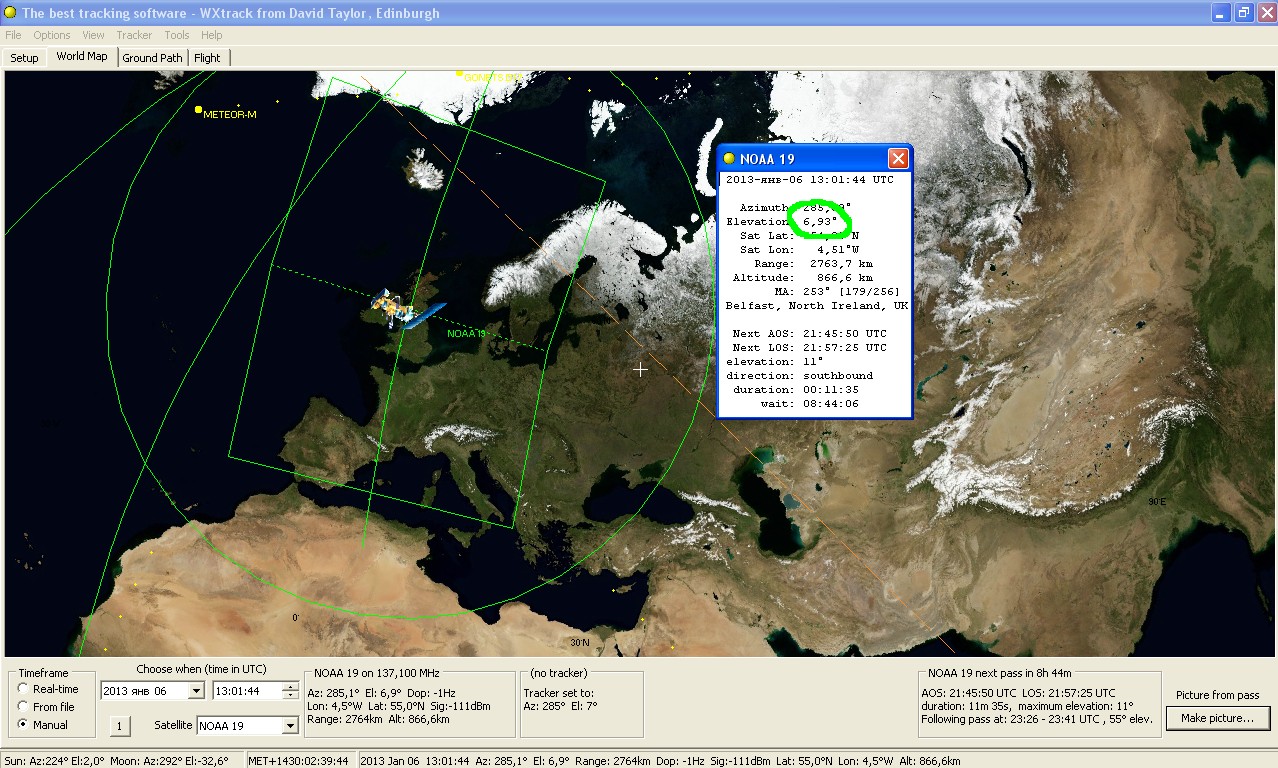This screenshot has width=1278, height=768.
Task: Expand the Satellite selection dropdown
Action: tap(290, 726)
